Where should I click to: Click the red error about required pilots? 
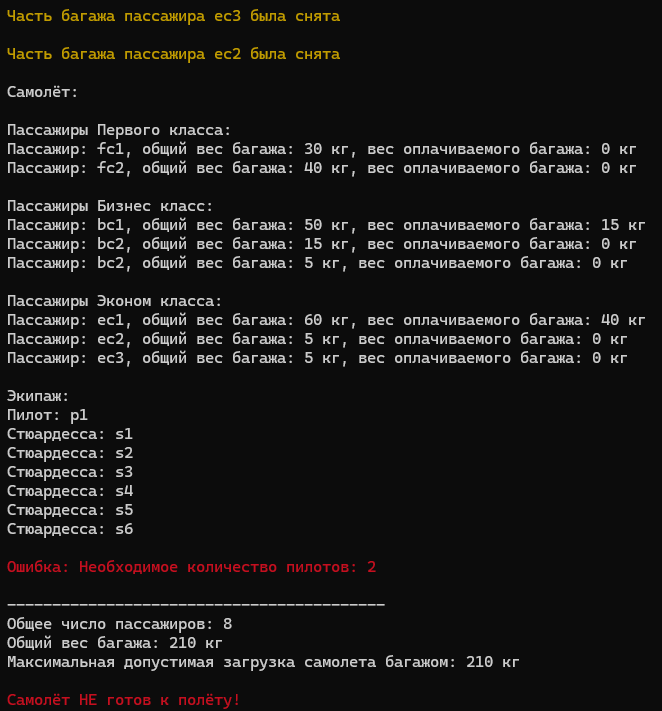click(x=191, y=567)
